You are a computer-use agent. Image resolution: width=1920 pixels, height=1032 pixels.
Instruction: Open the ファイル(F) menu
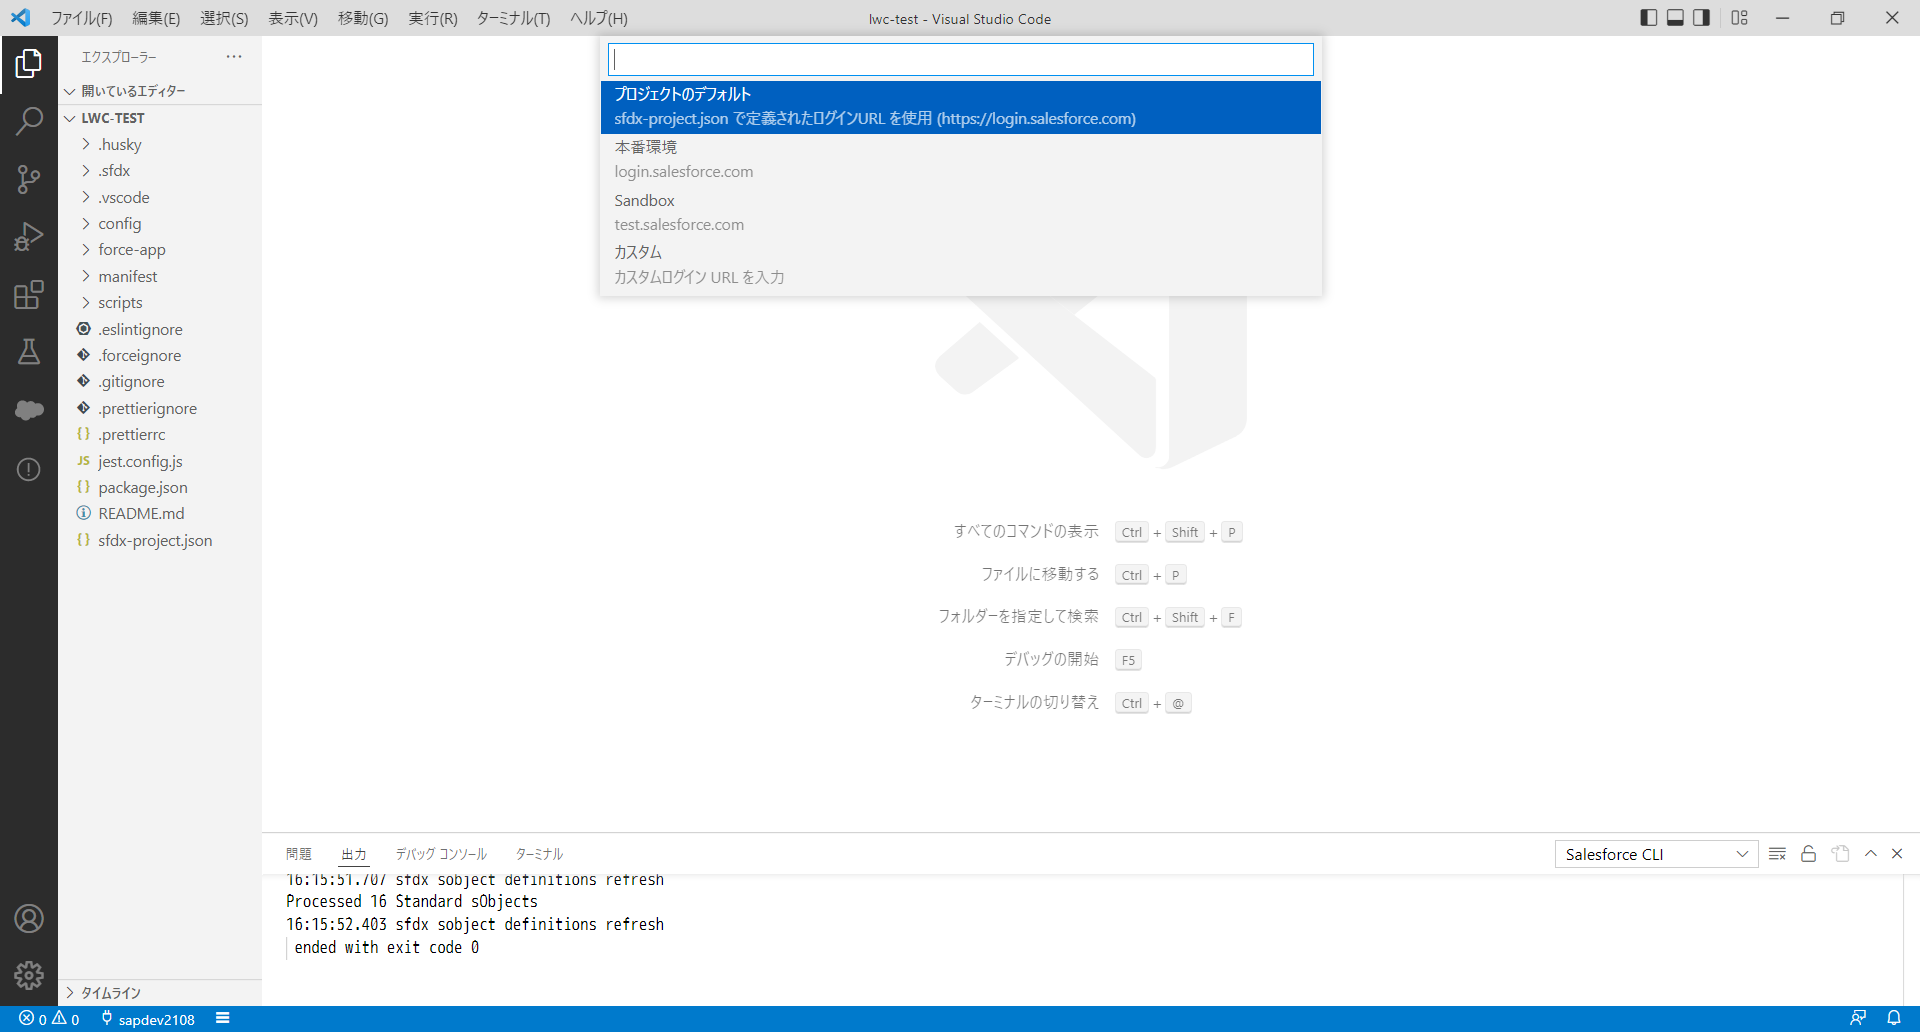[x=82, y=18]
